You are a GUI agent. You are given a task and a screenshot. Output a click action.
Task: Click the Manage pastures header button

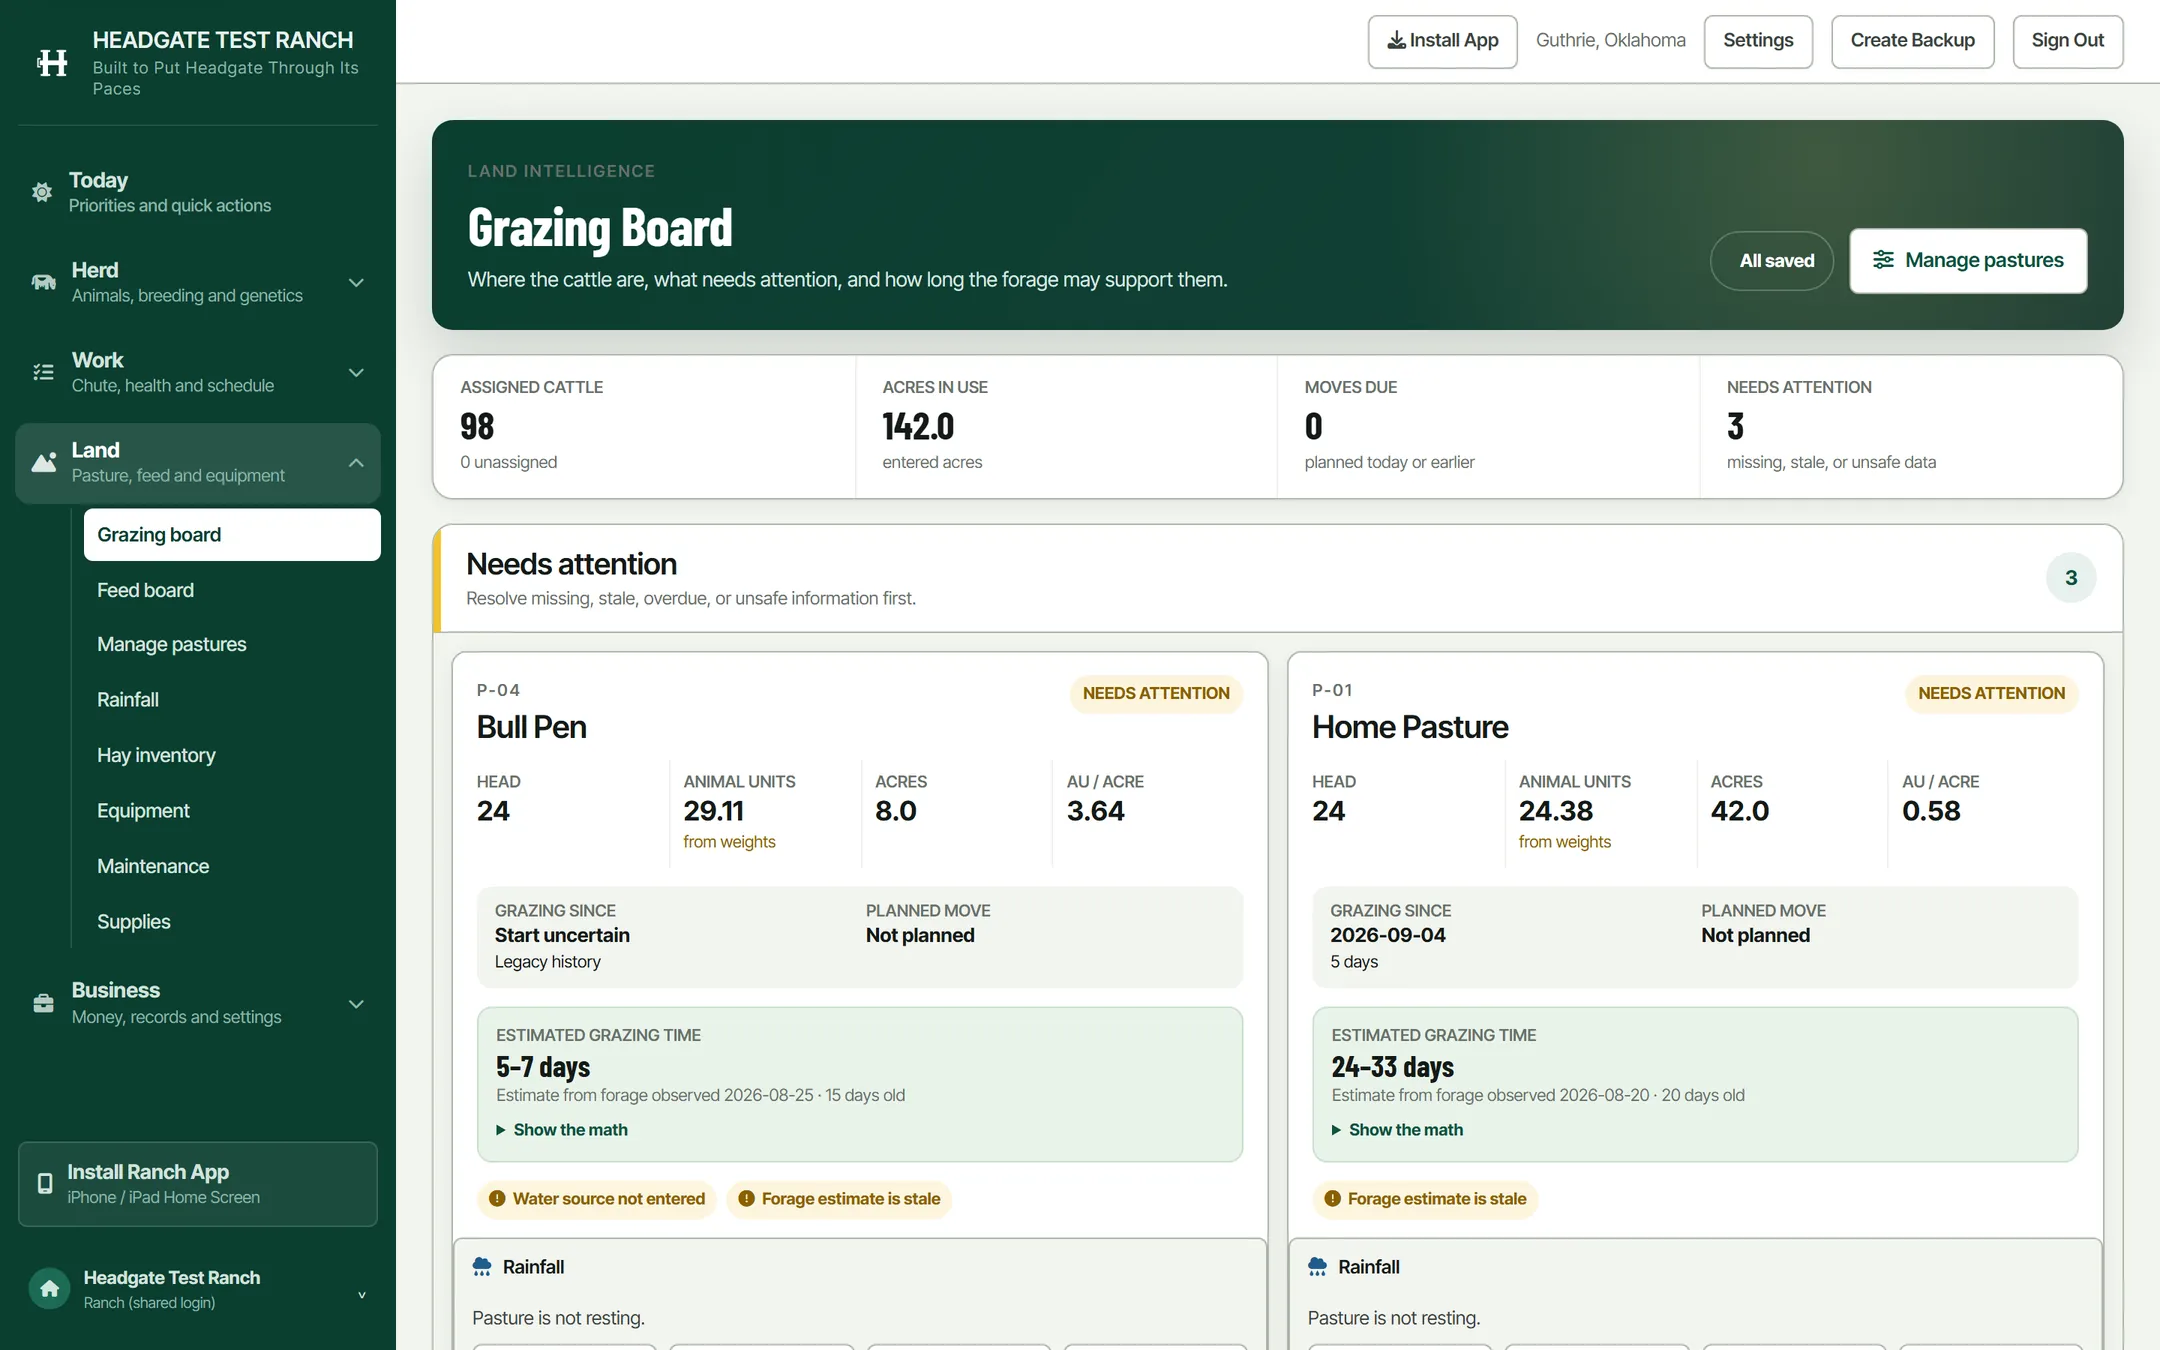[1968, 261]
